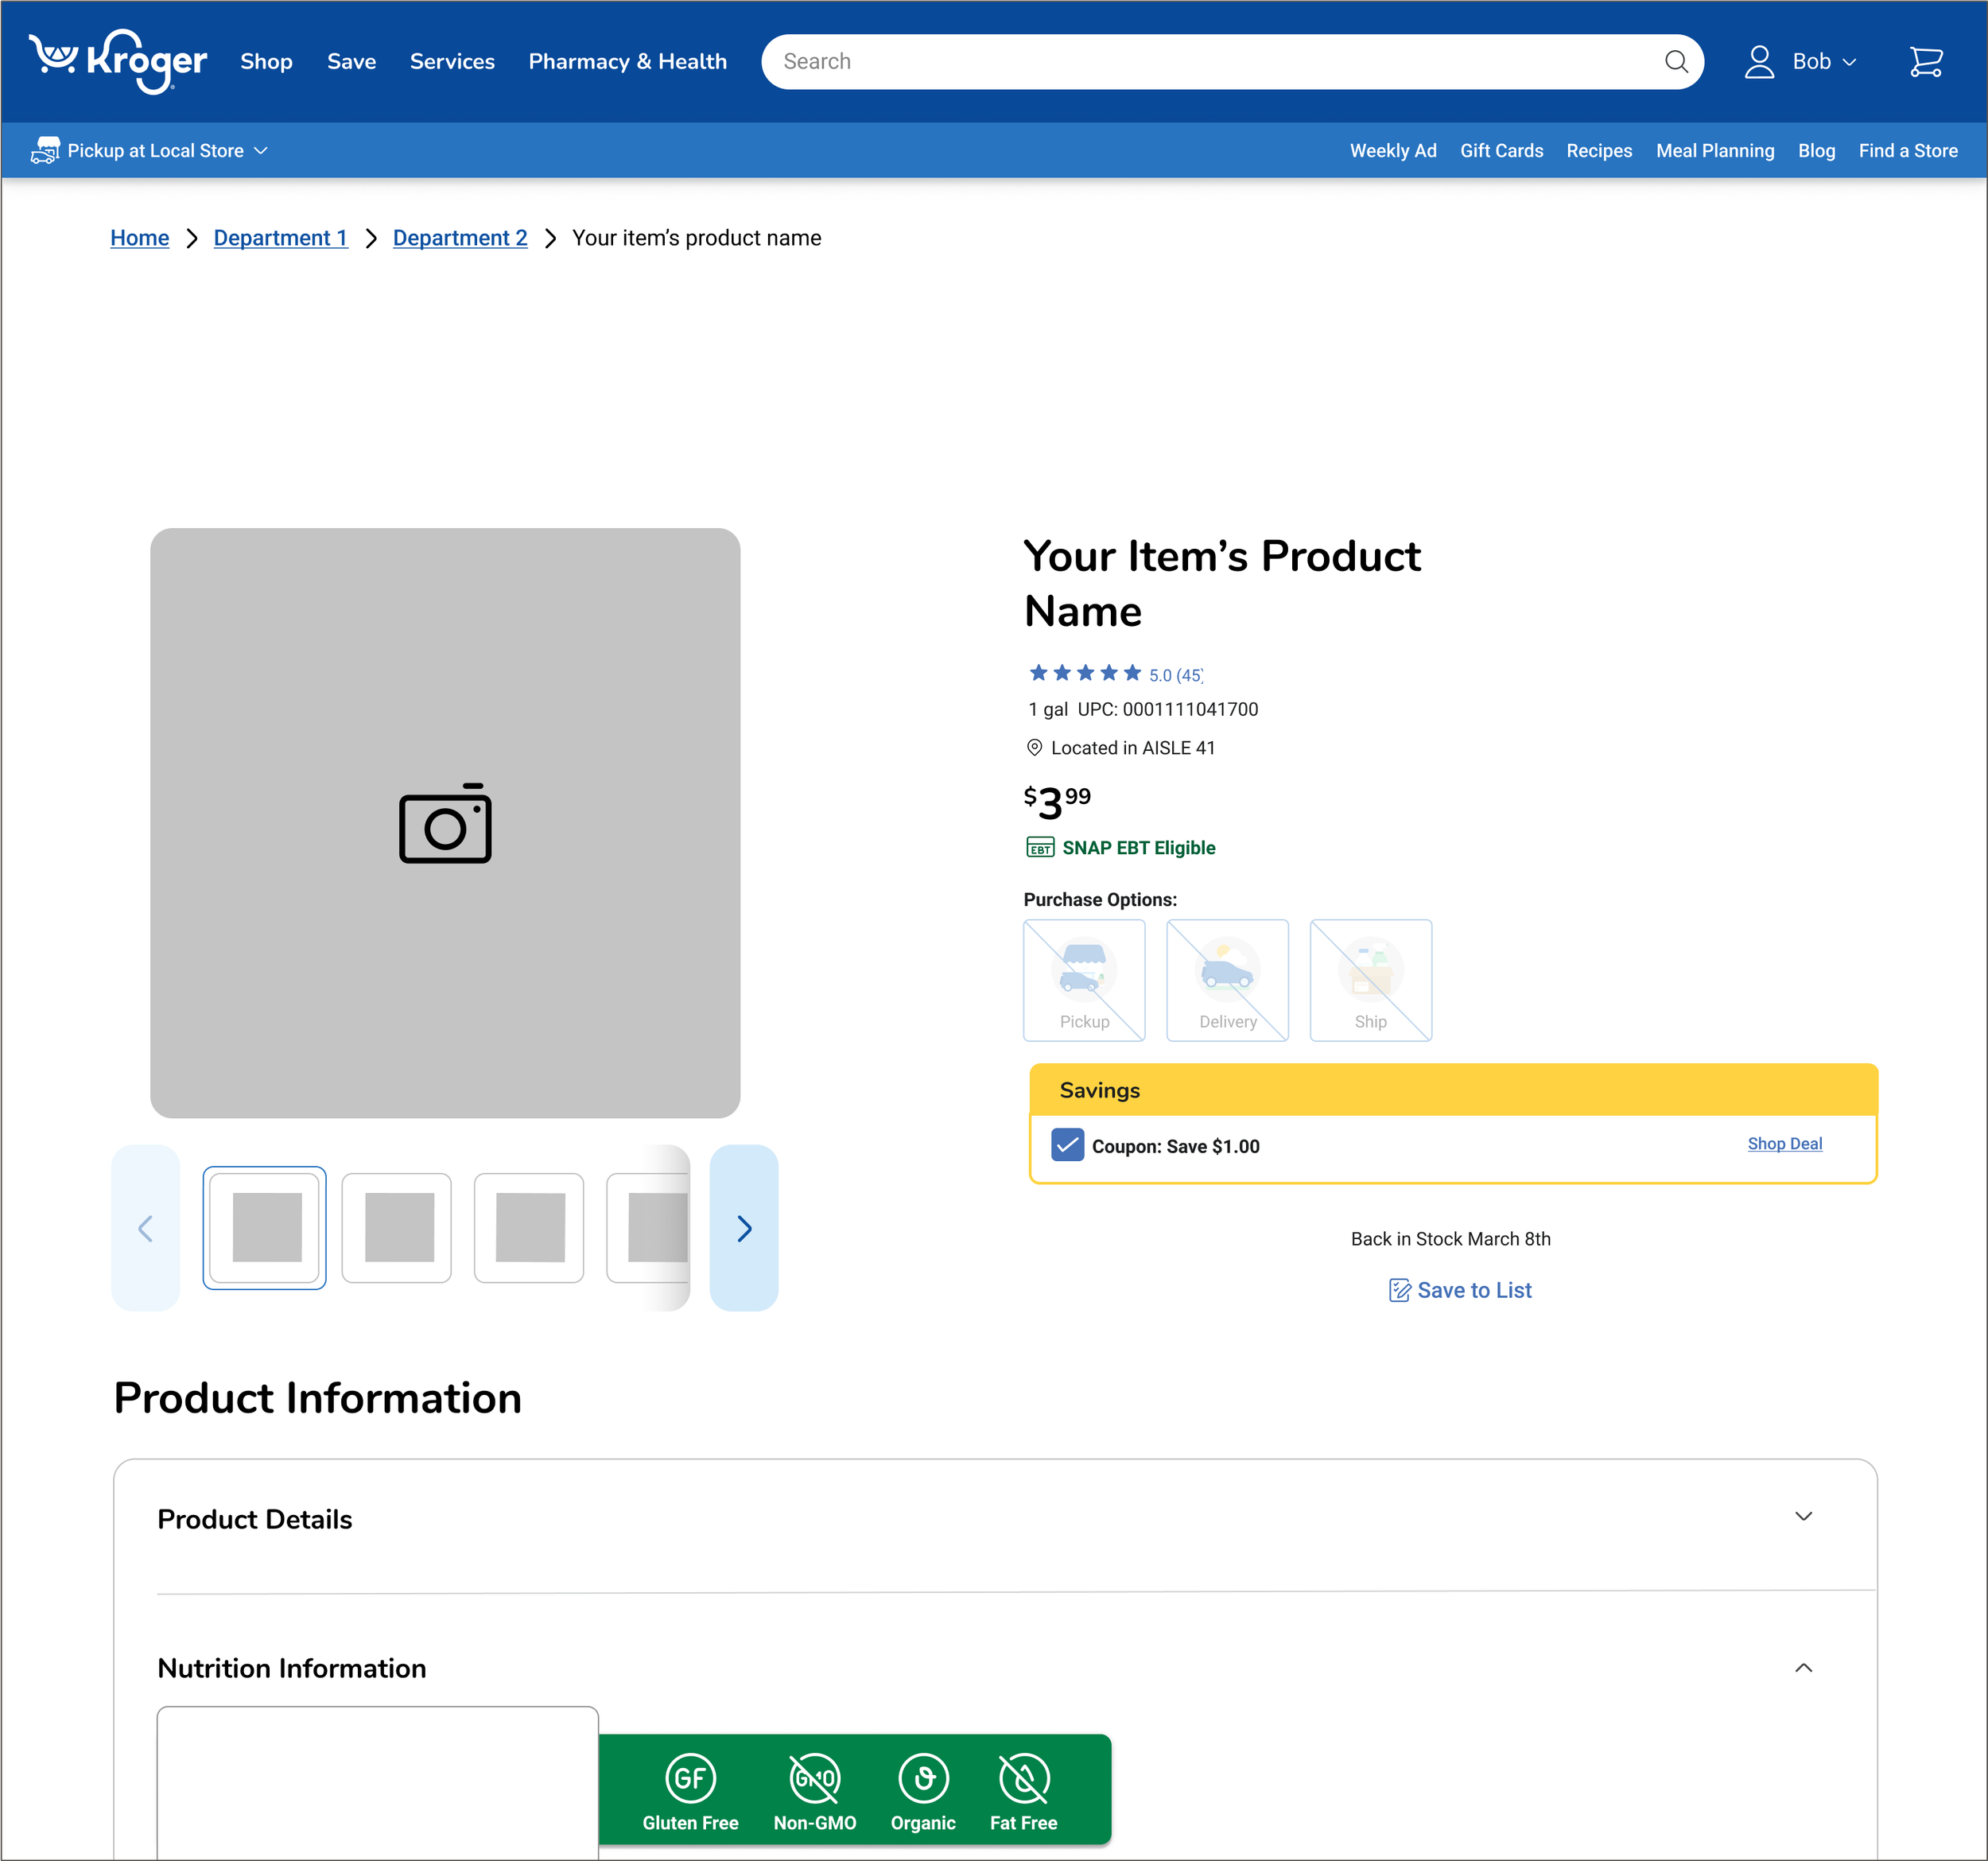Select the Ship purchase option
Screen dimensions: 1988x1861
tap(1370, 980)
